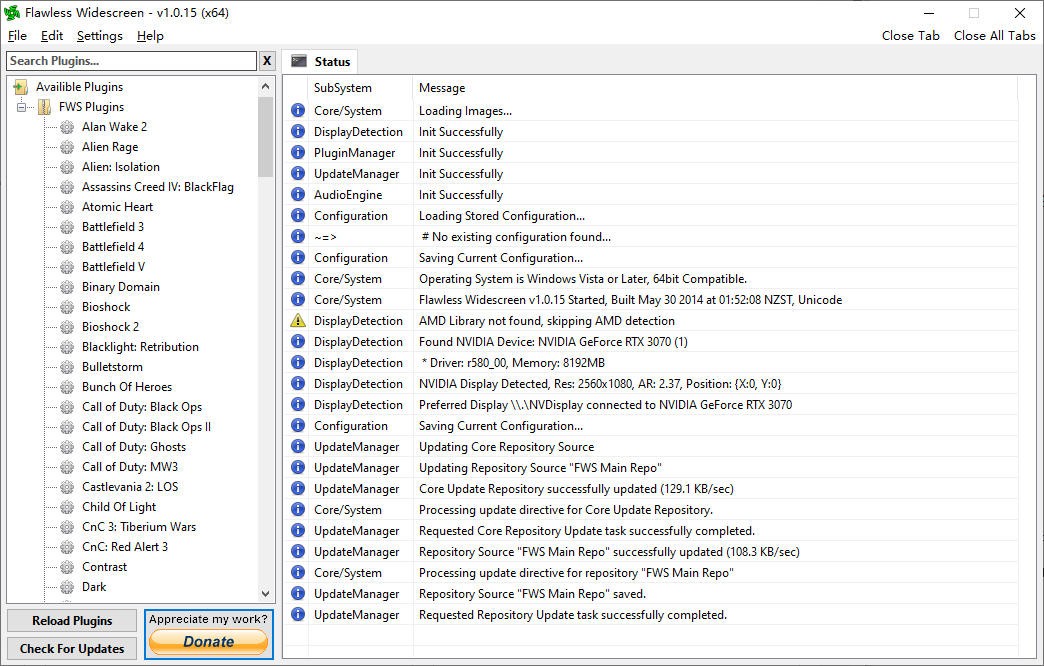Click the warning icon on AMD Library row
The width and height of the screenshot is (1044, 666).
pos(298,320)
